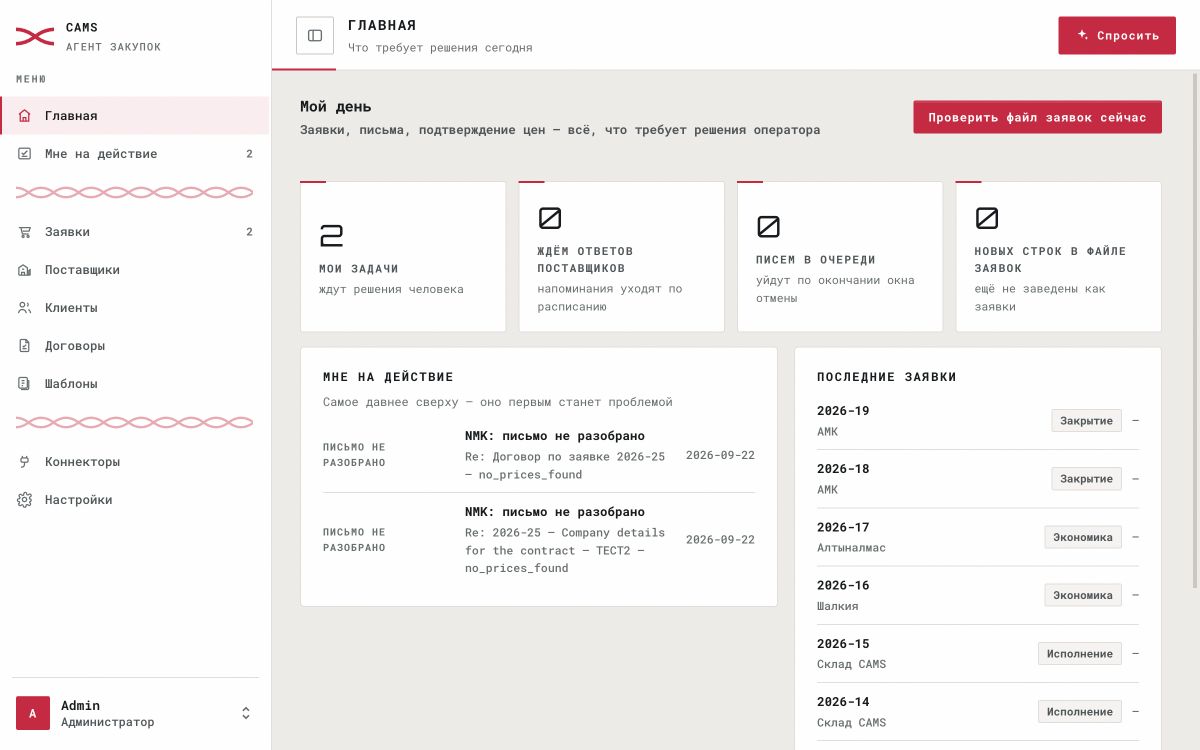Image resolution: width=1200 pixels, height=750 pixels.
Task: Open the Мои задачи card
Action: click(x=403, y=256)
